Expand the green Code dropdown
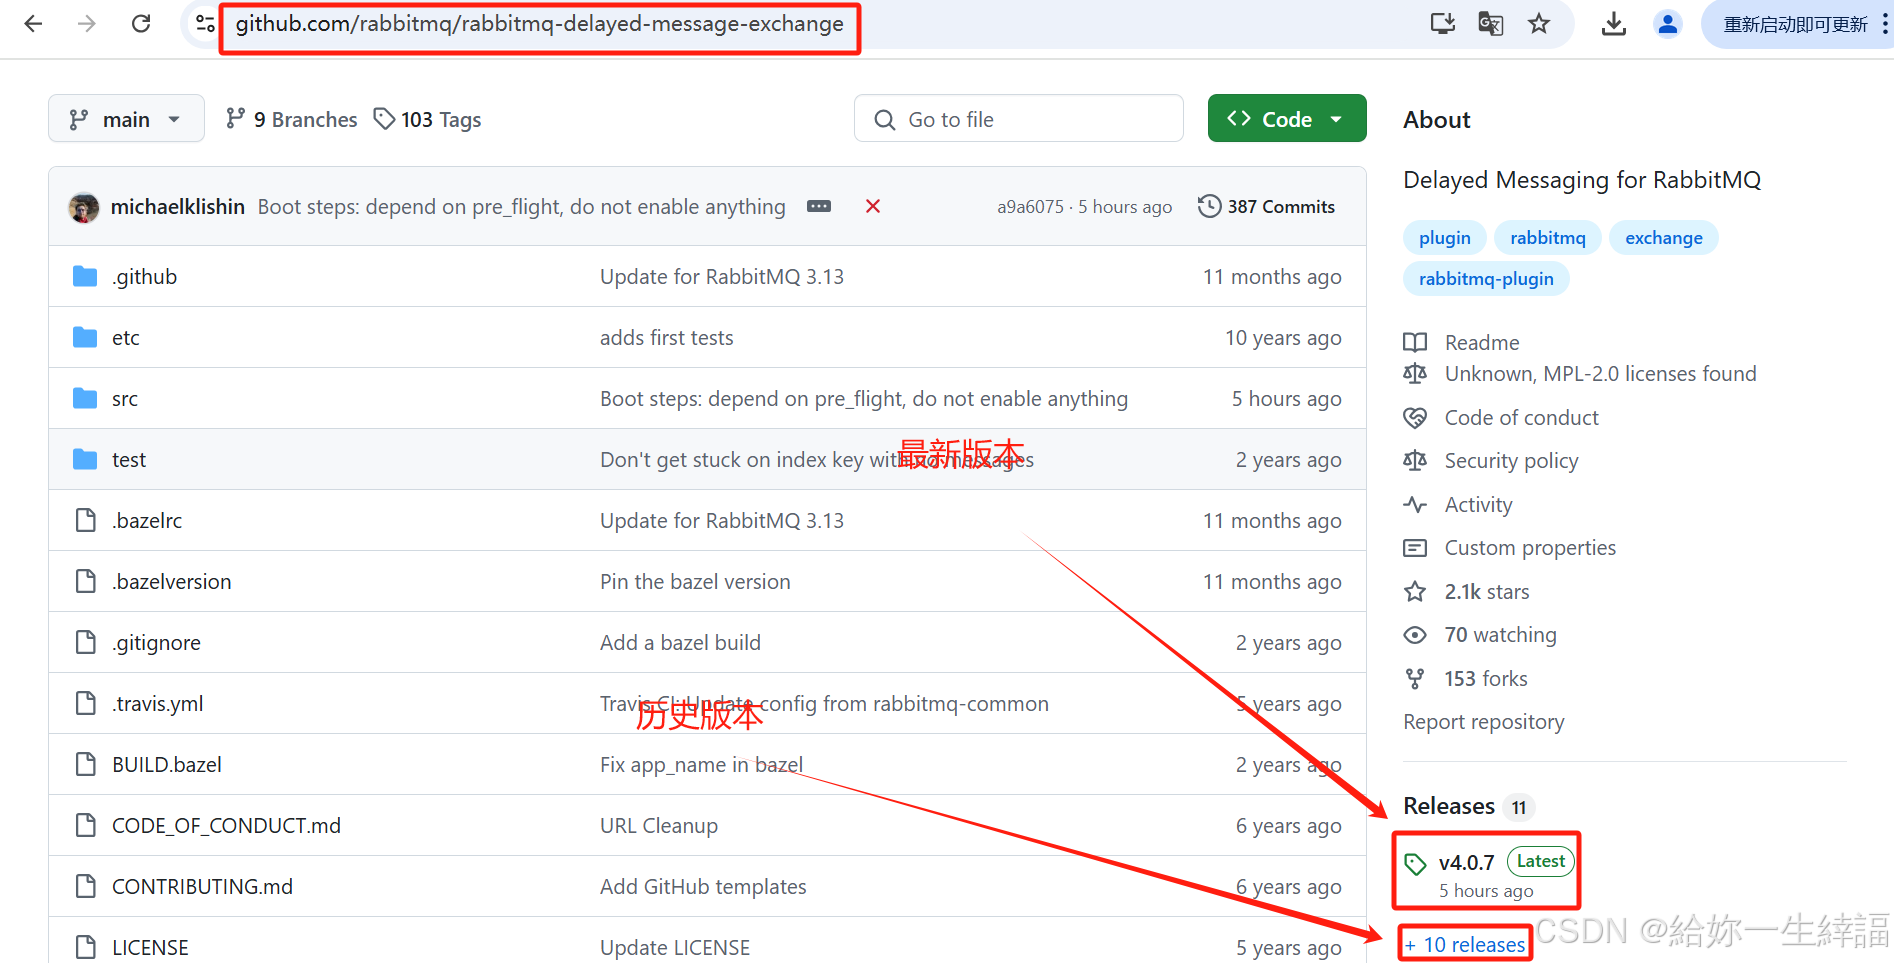The width and height of the screenshot is (1894, 963). tap(1287, 119)
